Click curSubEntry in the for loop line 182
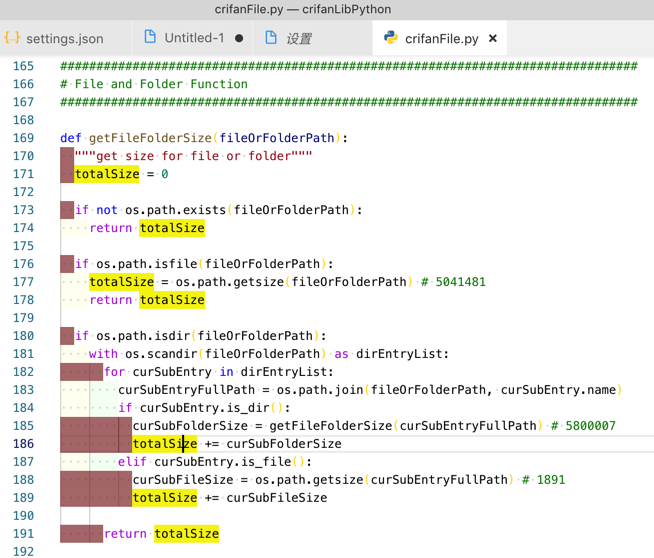Screen dimensions: 654x558 click(x=172, y=372)
